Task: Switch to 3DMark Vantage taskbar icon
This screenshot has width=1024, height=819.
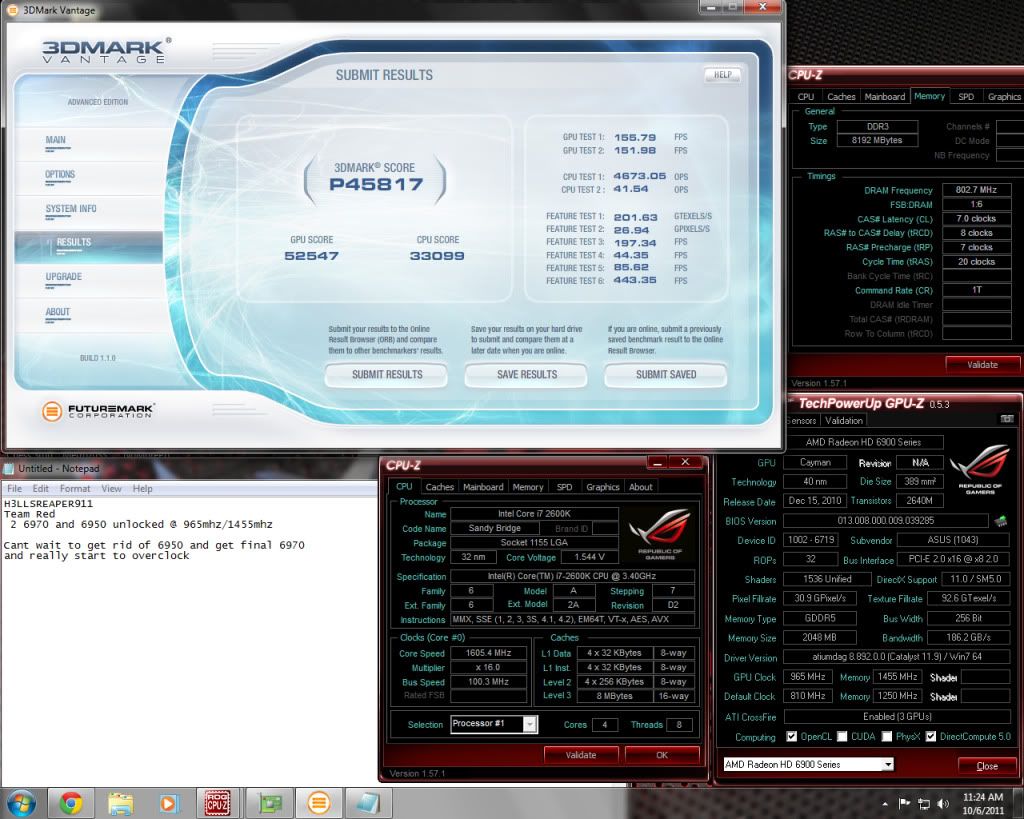Action: point(319,803)
